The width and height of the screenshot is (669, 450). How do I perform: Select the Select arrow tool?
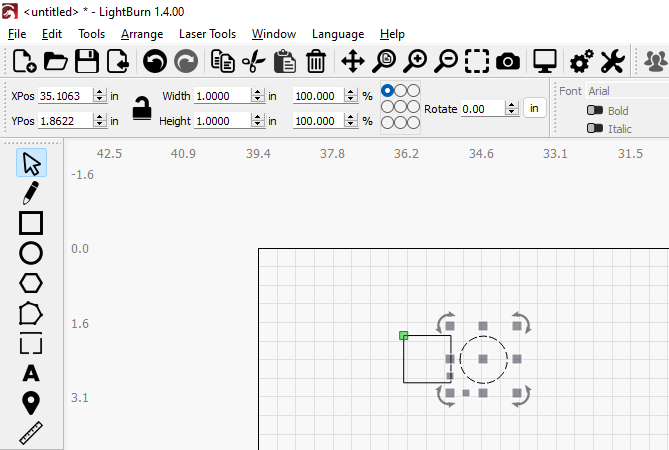32,163
